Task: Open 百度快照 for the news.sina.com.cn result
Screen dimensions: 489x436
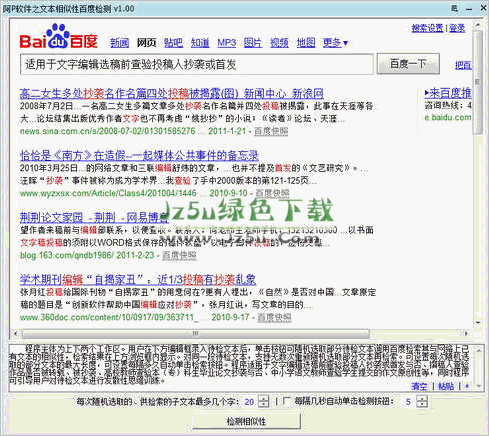Action: click(x=271, y=131)
